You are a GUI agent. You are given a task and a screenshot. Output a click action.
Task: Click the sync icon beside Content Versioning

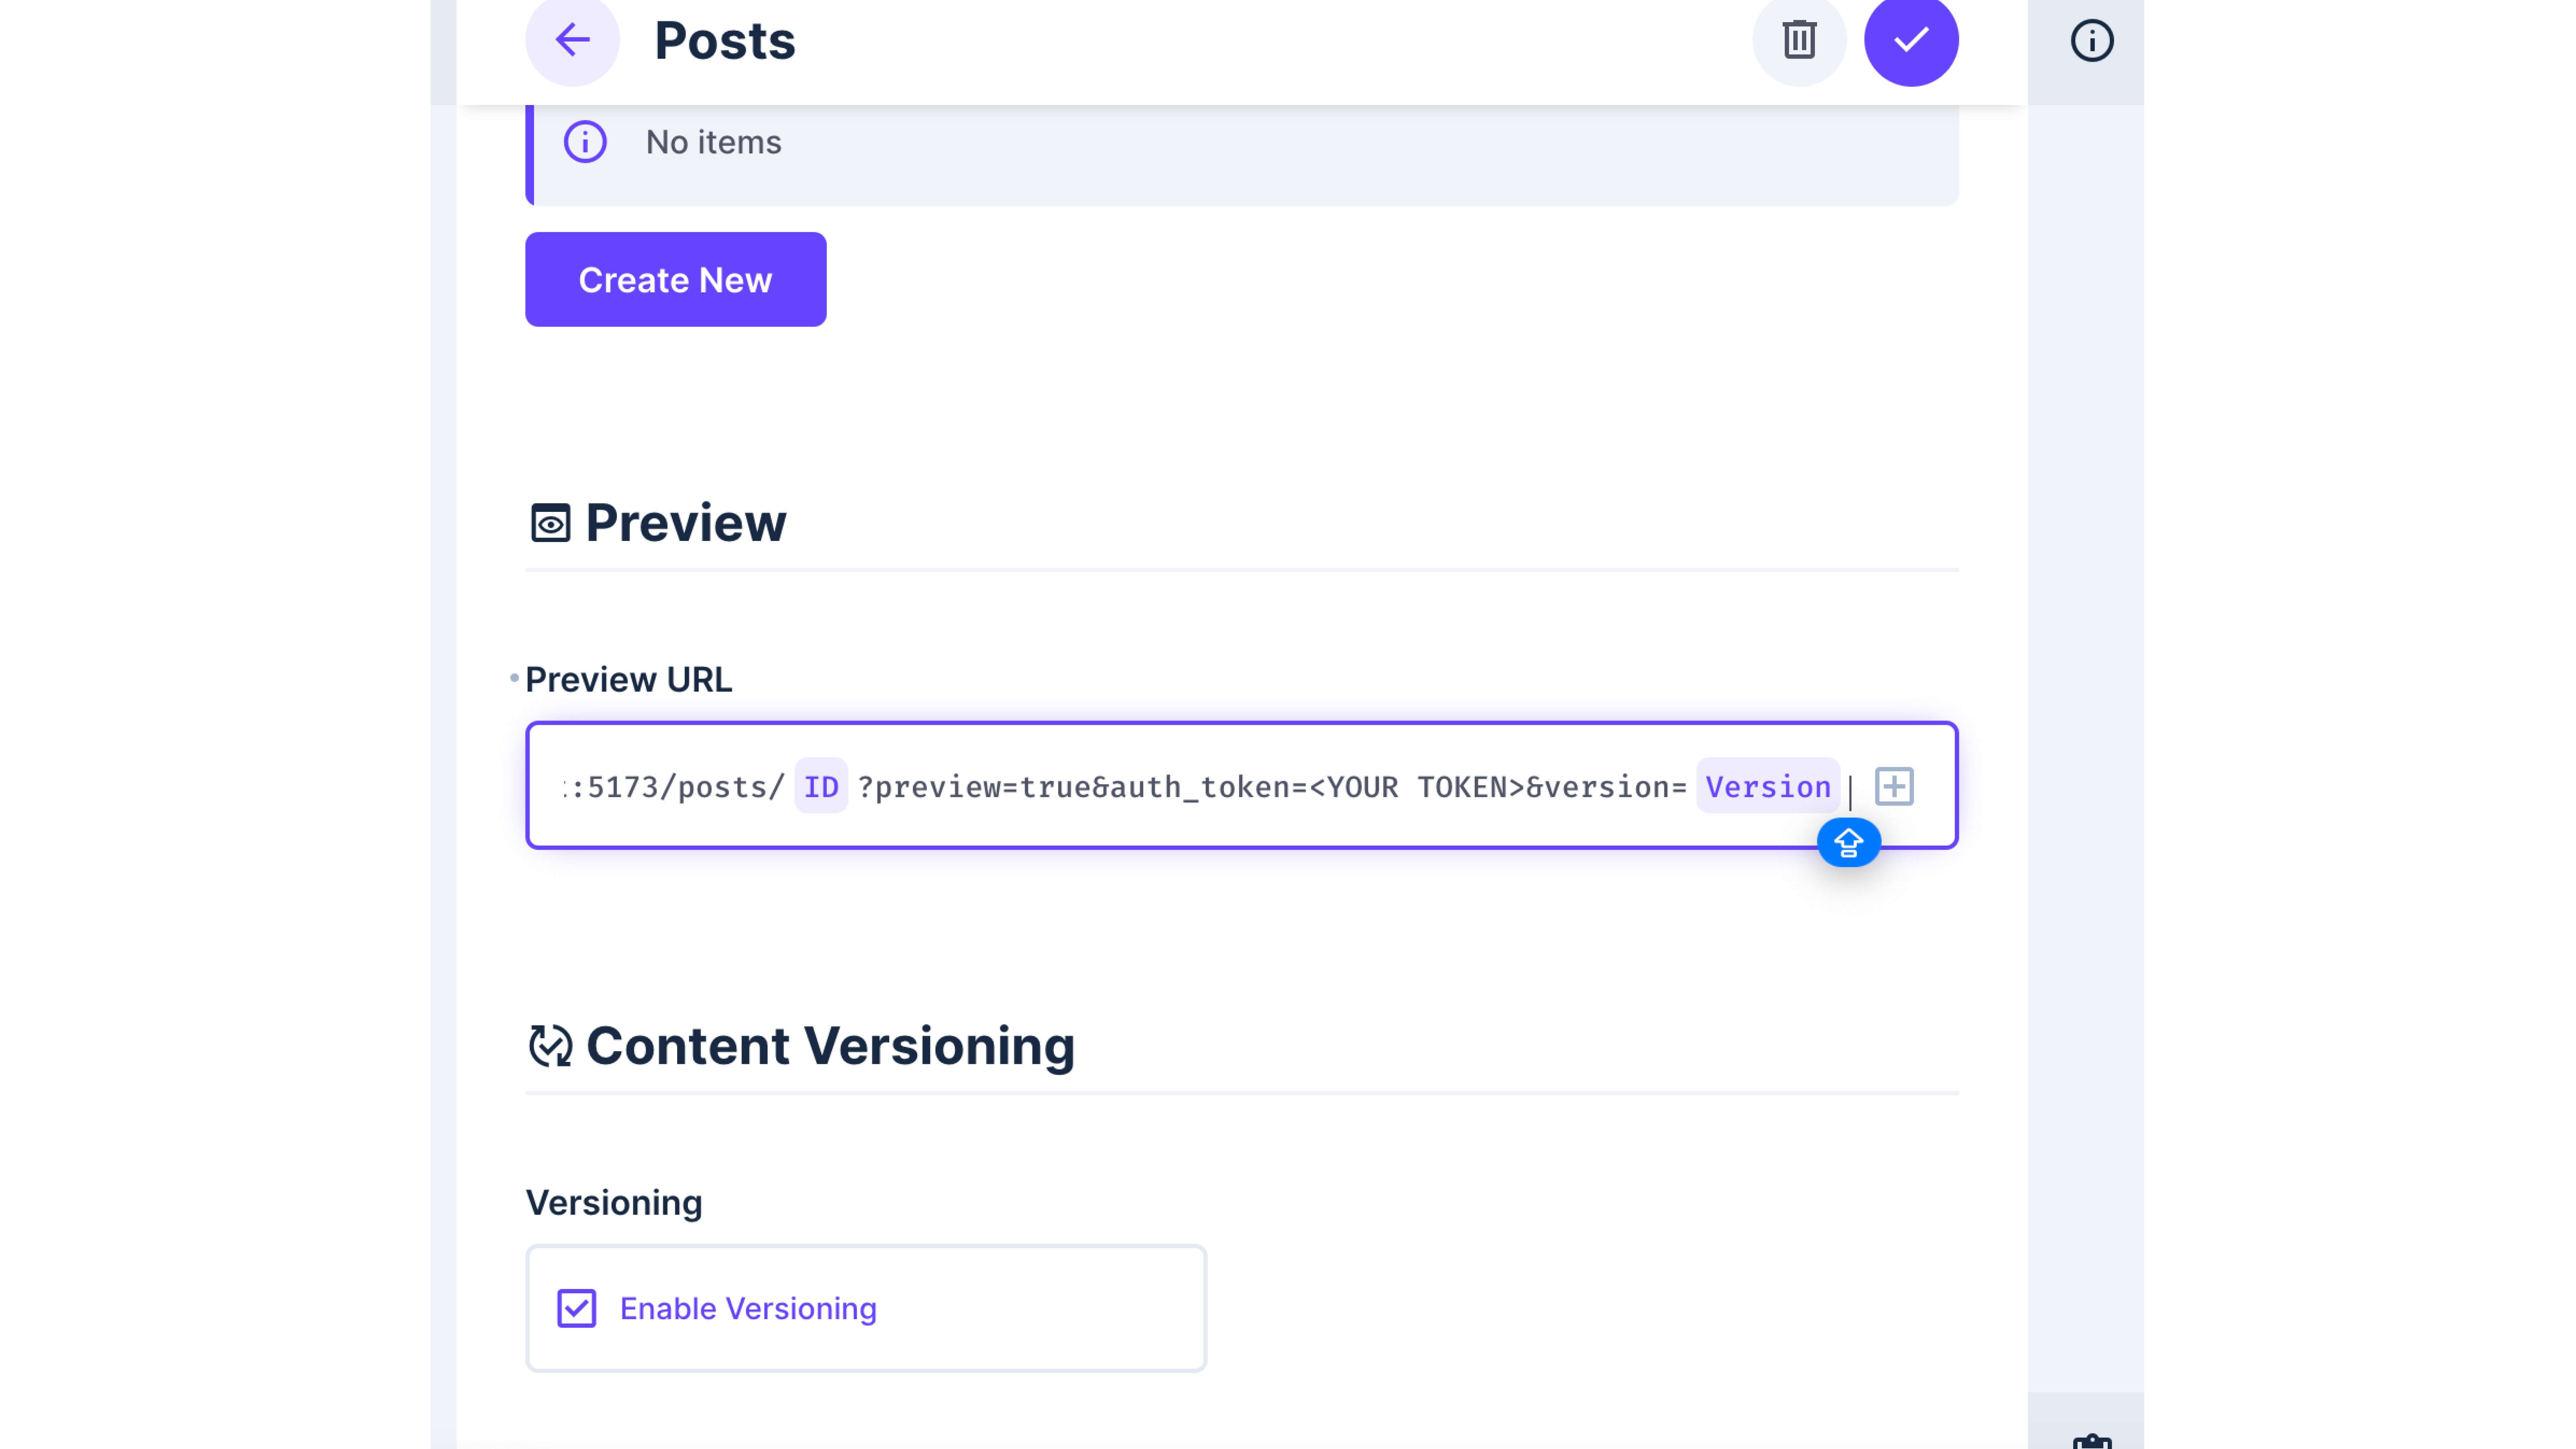click(x=551, y=1046)
